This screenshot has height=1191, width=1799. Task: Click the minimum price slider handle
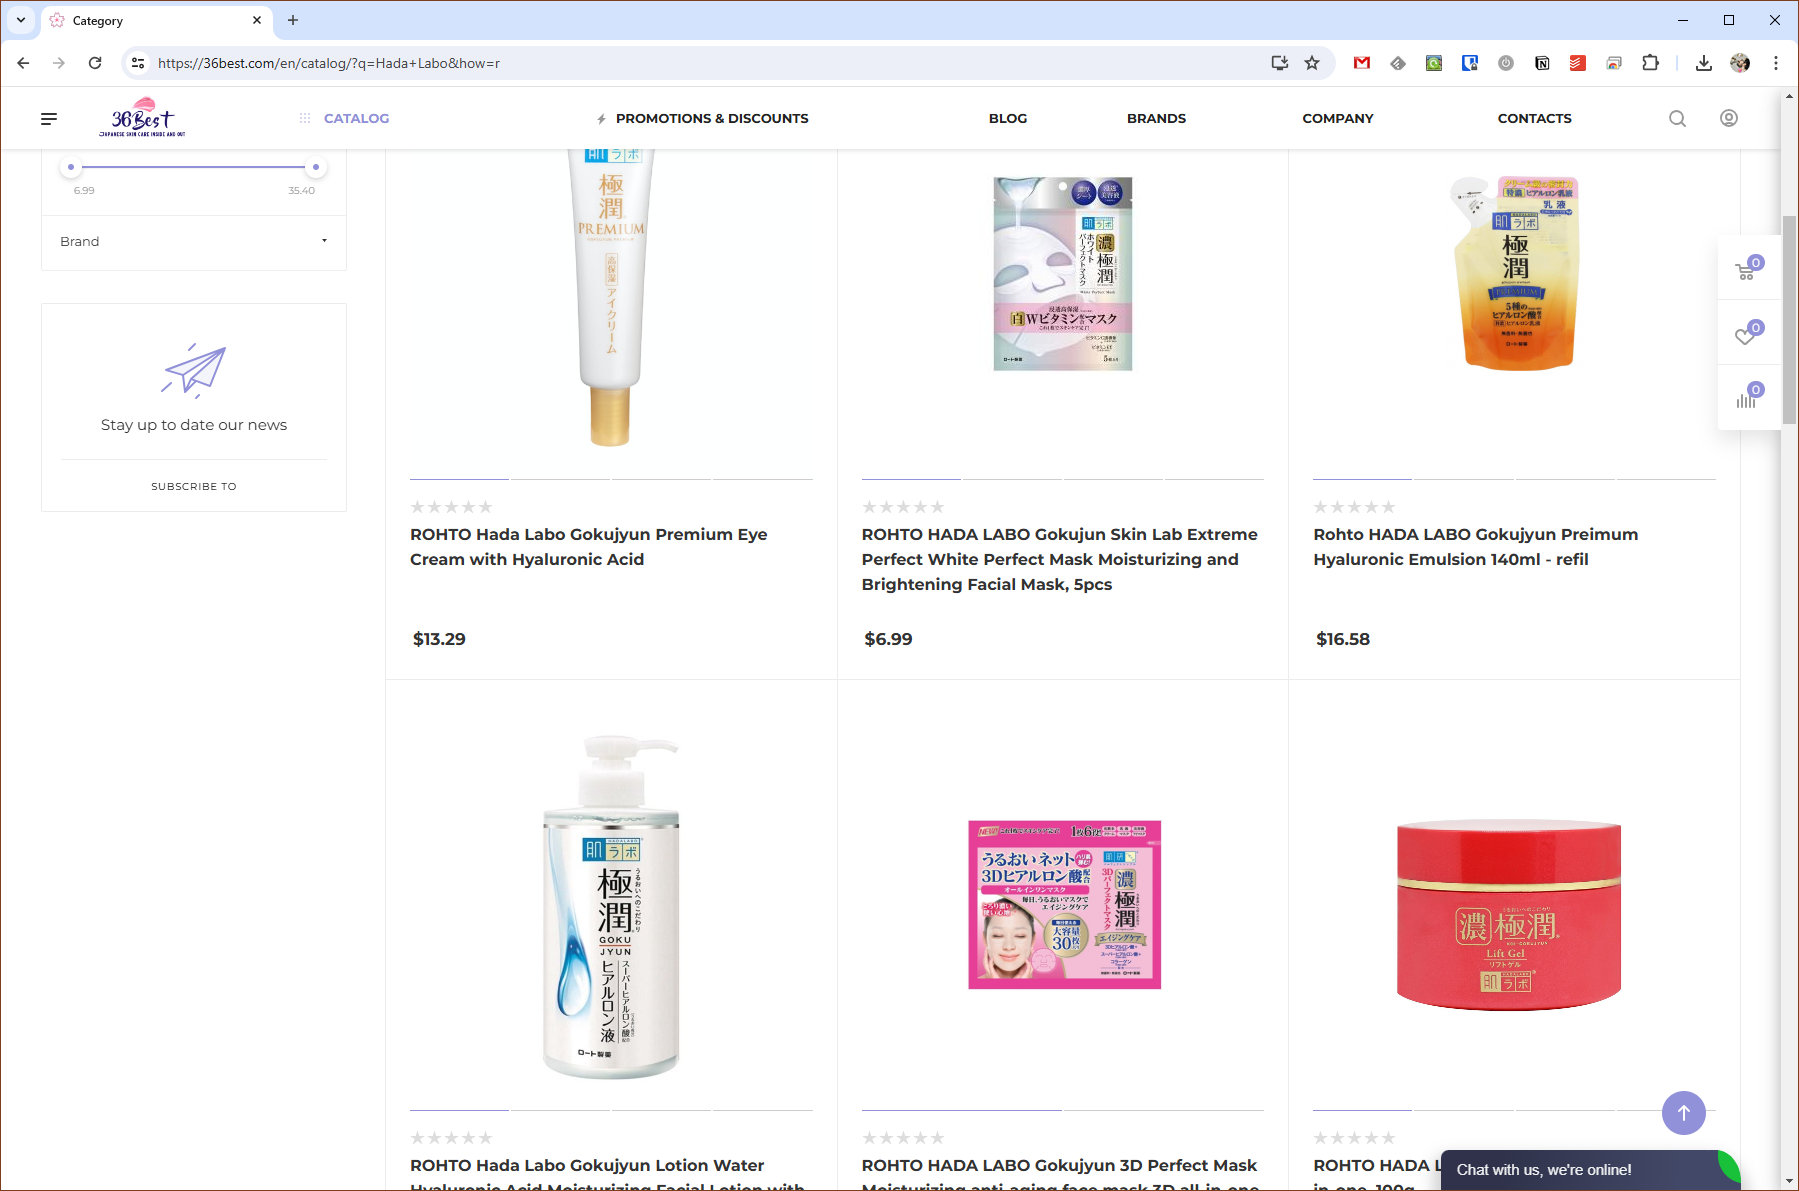(x=71, y=167)
